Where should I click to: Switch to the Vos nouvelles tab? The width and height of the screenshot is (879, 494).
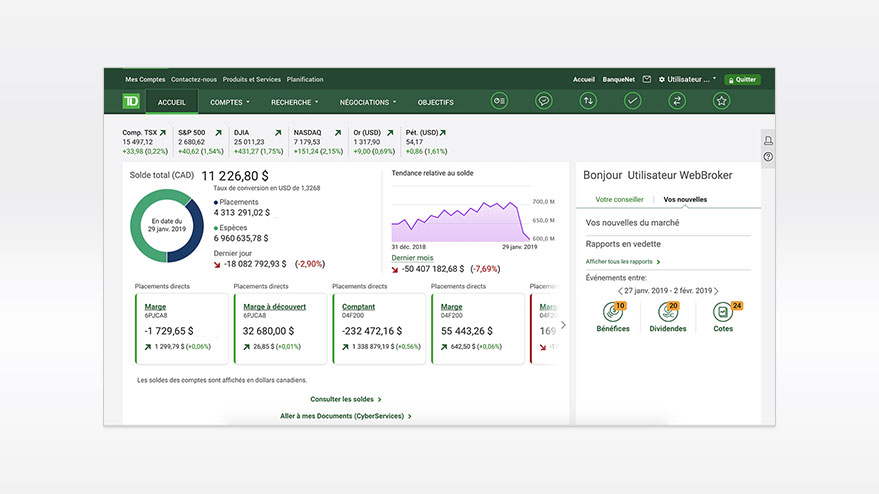tap(685, 200)
